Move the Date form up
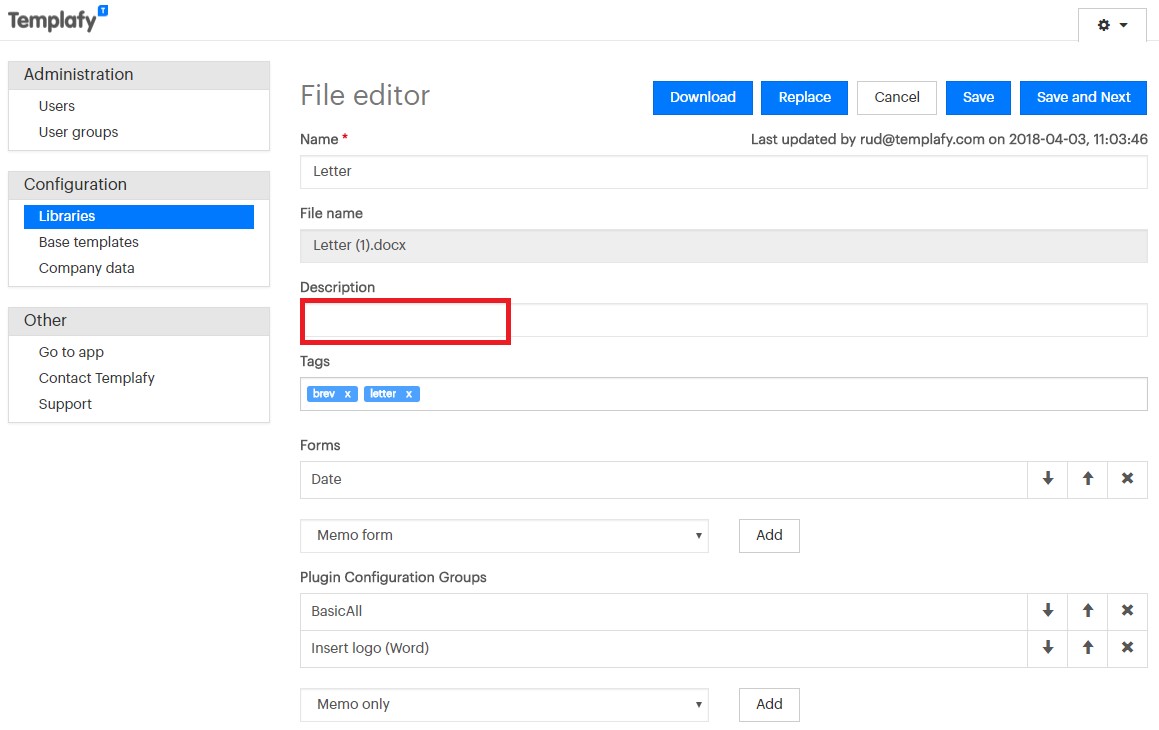This screenshot has width=1159, height=730. (x=1087, y=479)
